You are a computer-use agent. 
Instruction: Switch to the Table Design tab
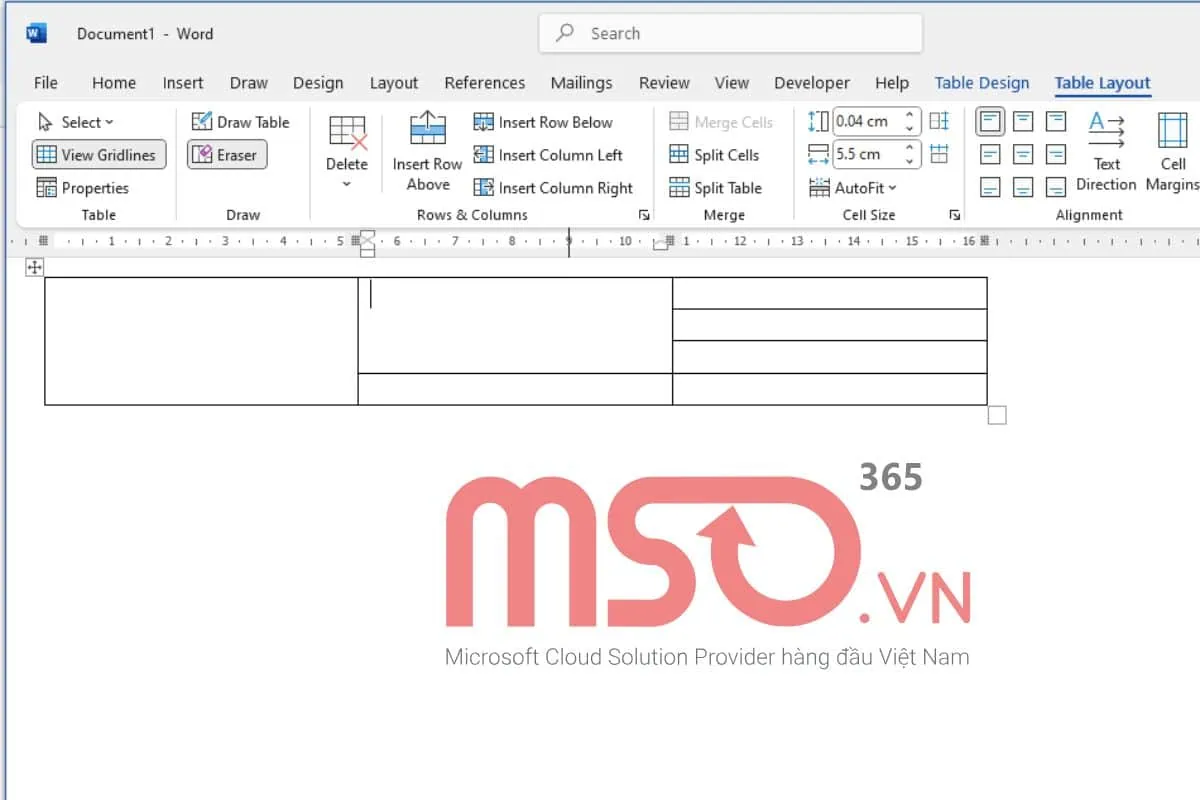pyautogui.click(x=981, y=83)
